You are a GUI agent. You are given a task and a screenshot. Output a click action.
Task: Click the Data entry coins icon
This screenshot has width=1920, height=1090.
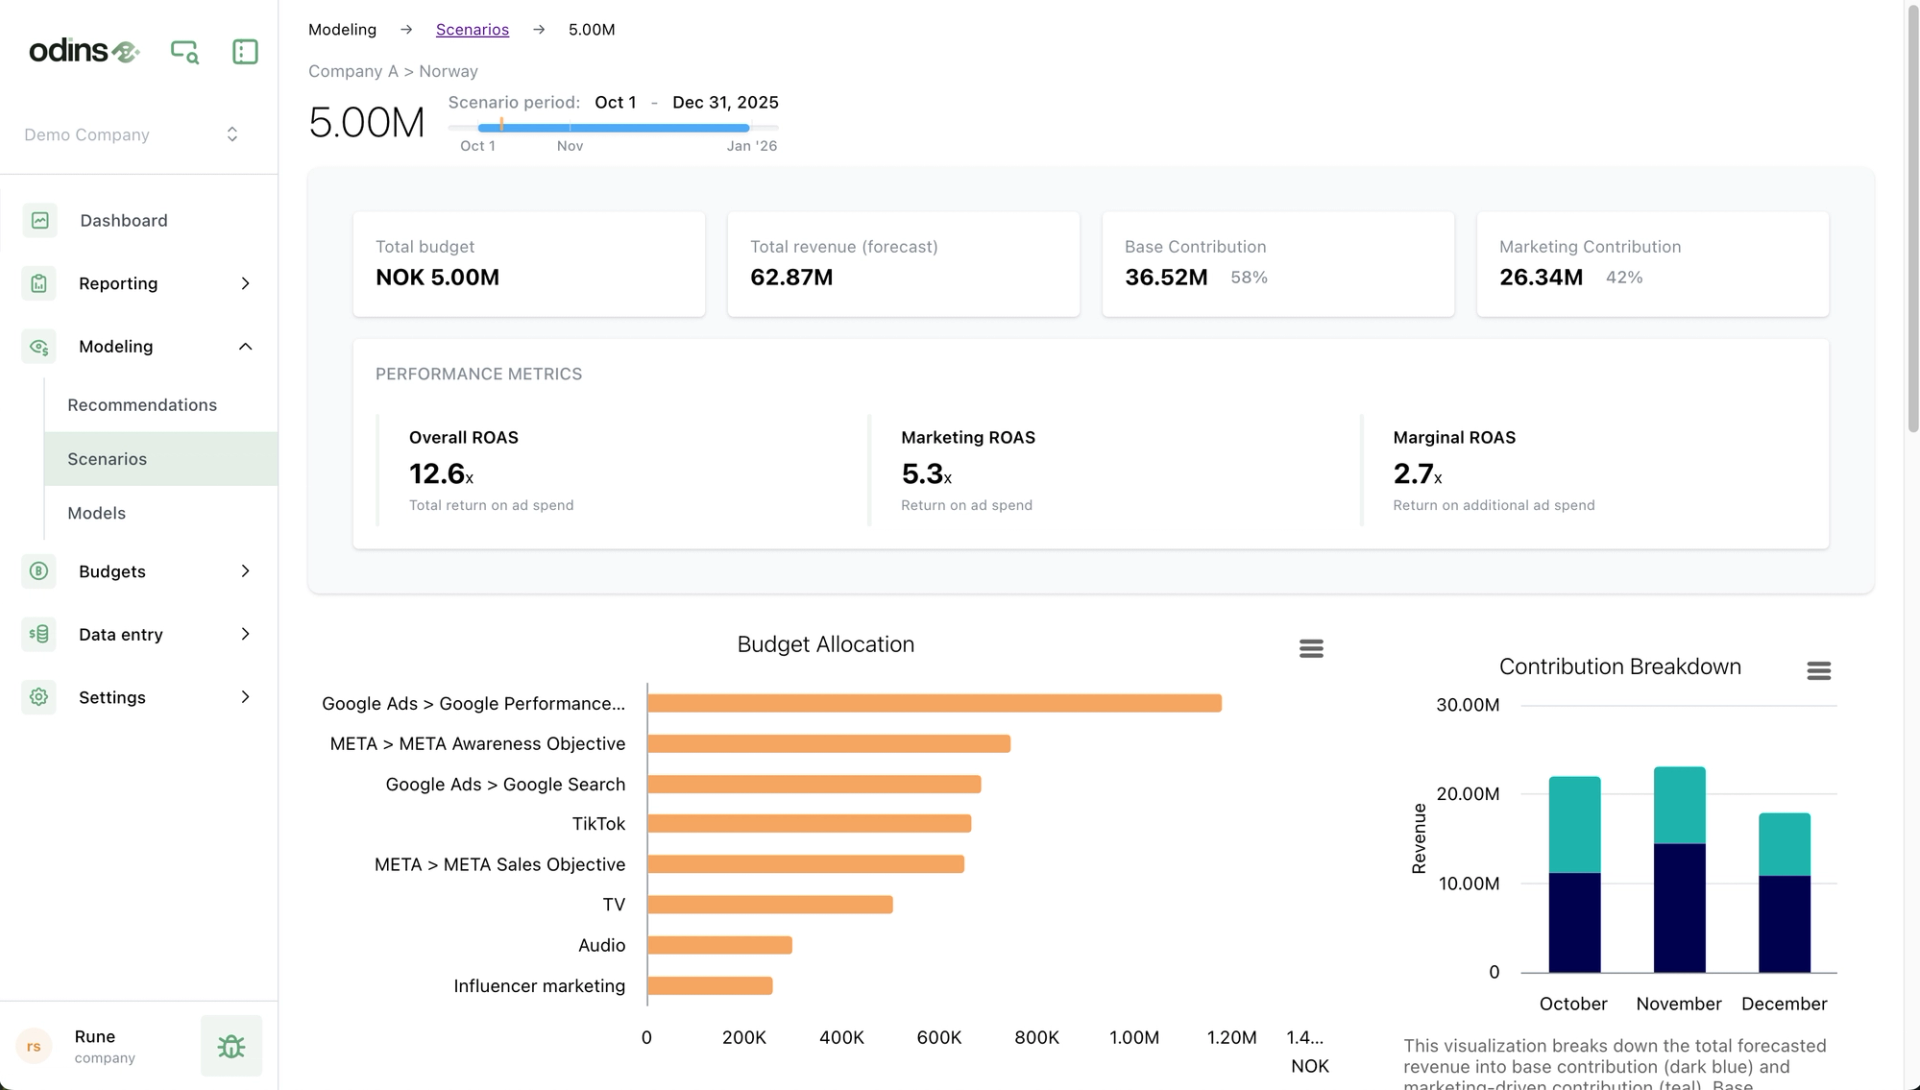tap(39, 634)
